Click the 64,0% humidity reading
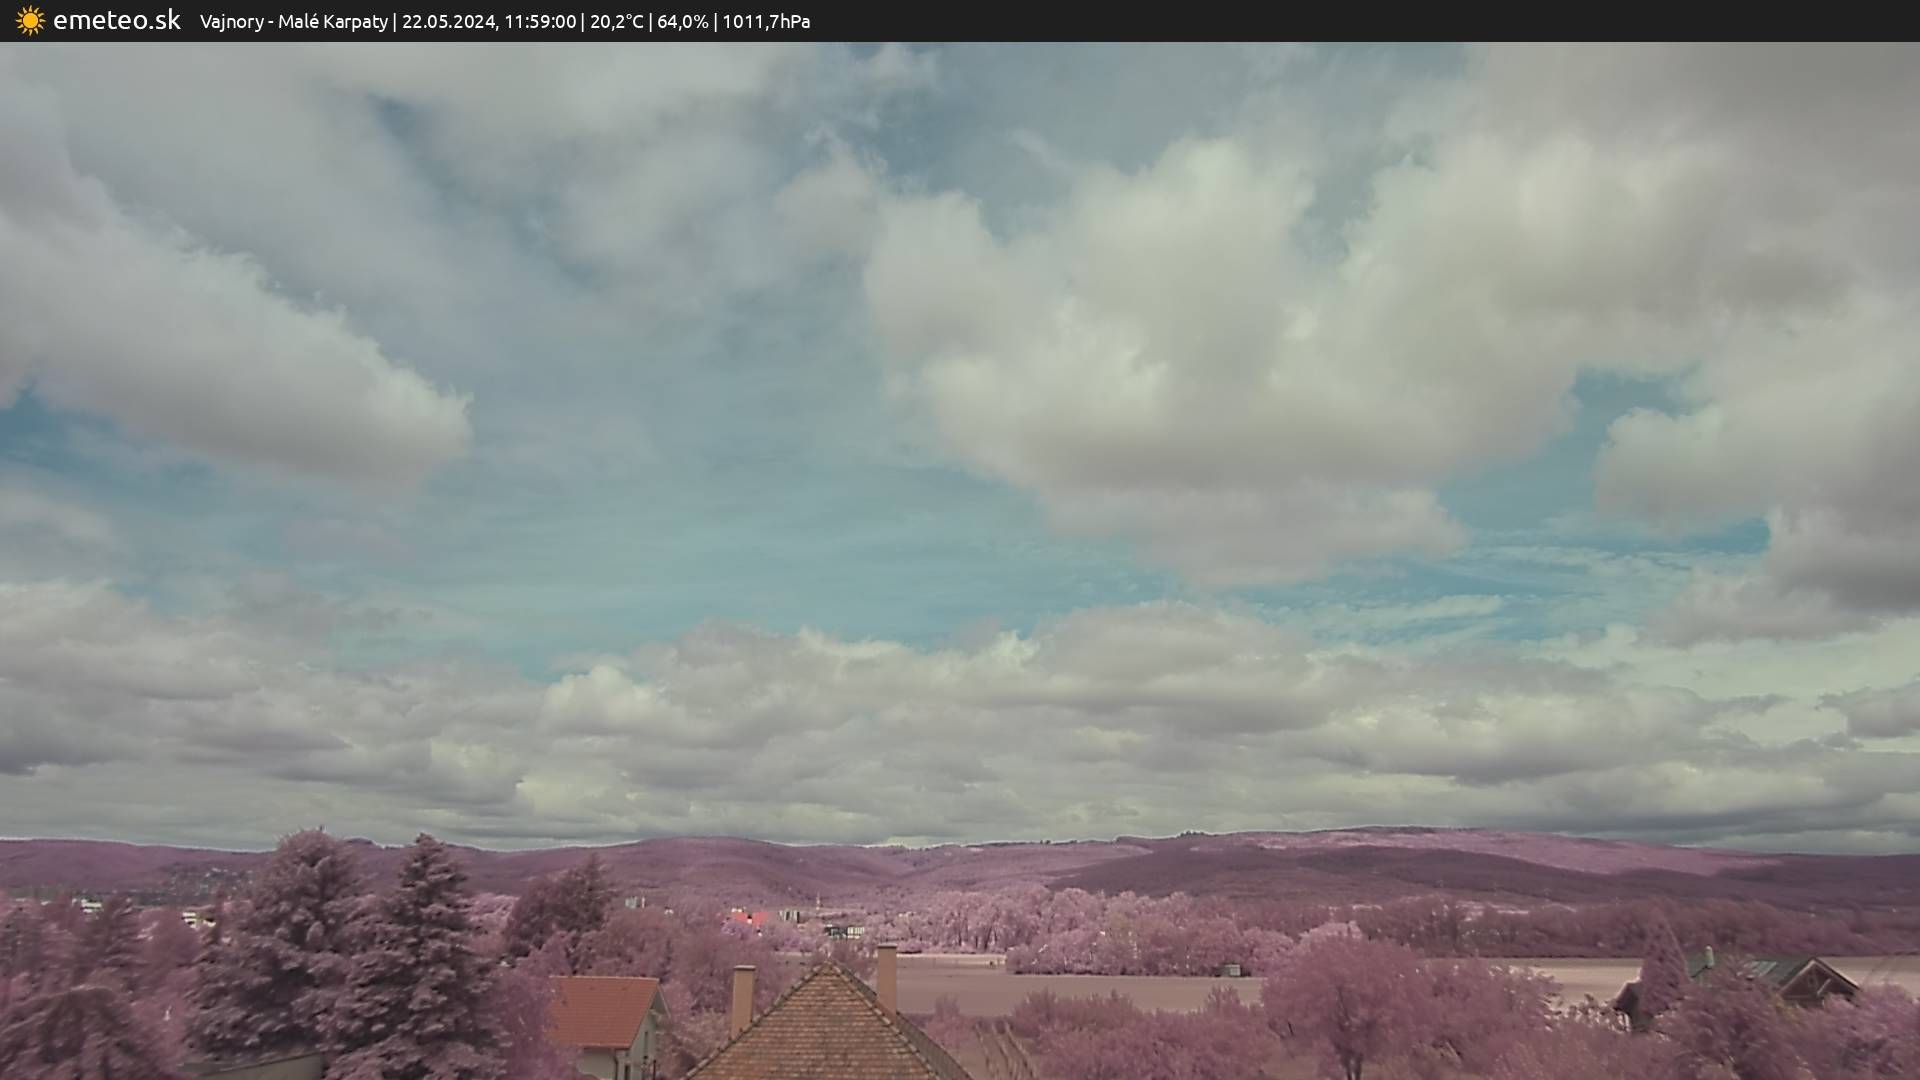 [682, 22]
